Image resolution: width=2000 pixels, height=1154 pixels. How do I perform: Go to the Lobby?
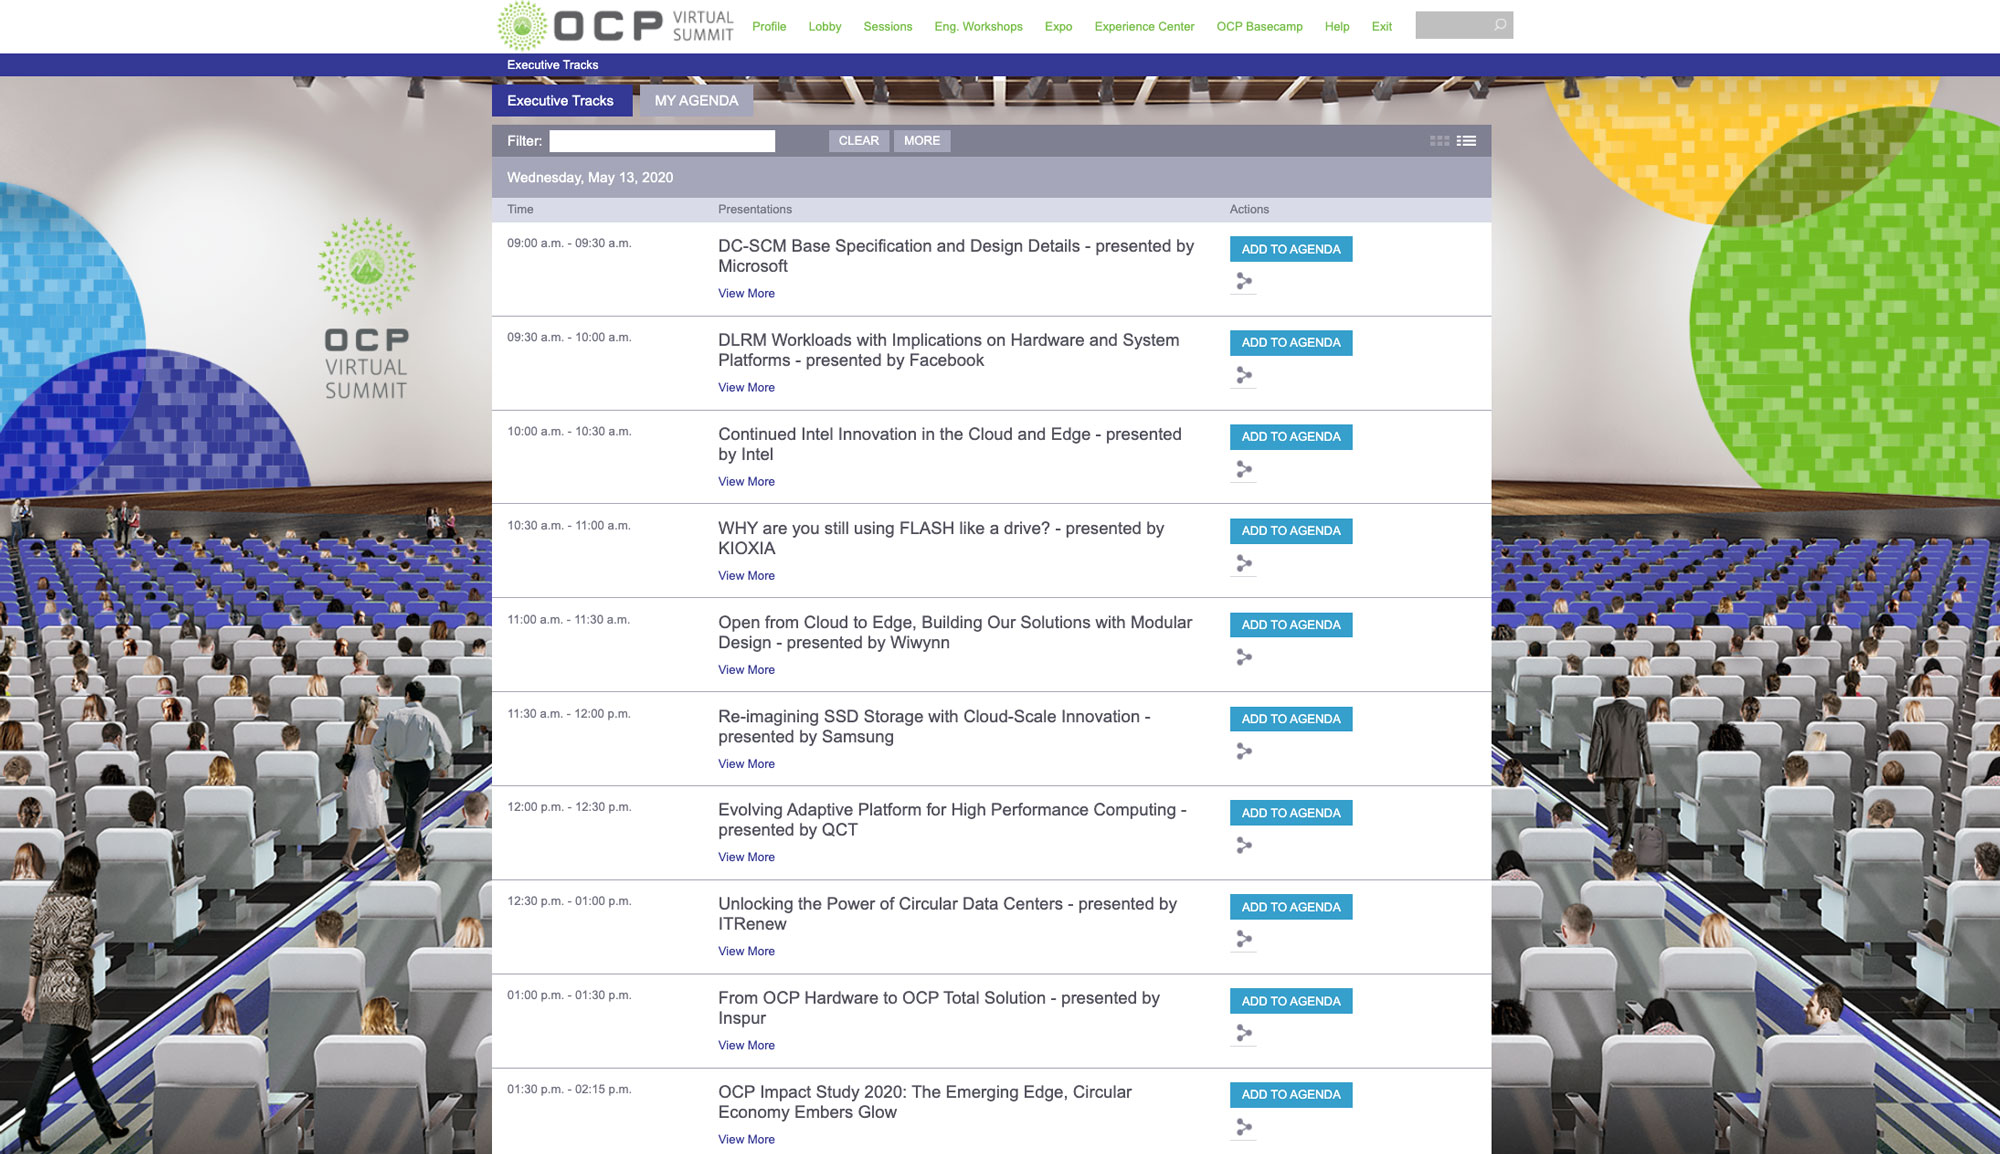824,27
